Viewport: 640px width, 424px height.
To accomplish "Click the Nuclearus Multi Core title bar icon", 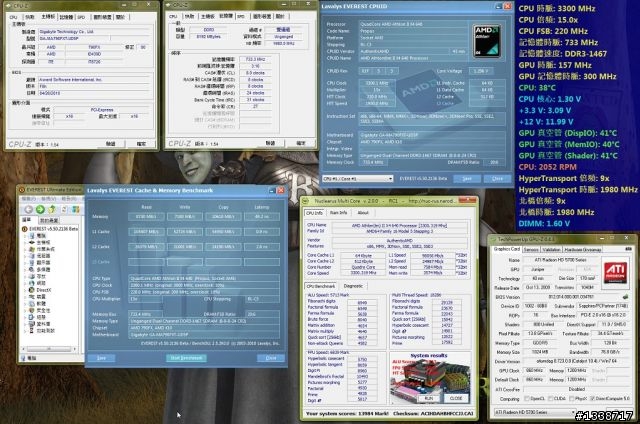I will (307, 201).
